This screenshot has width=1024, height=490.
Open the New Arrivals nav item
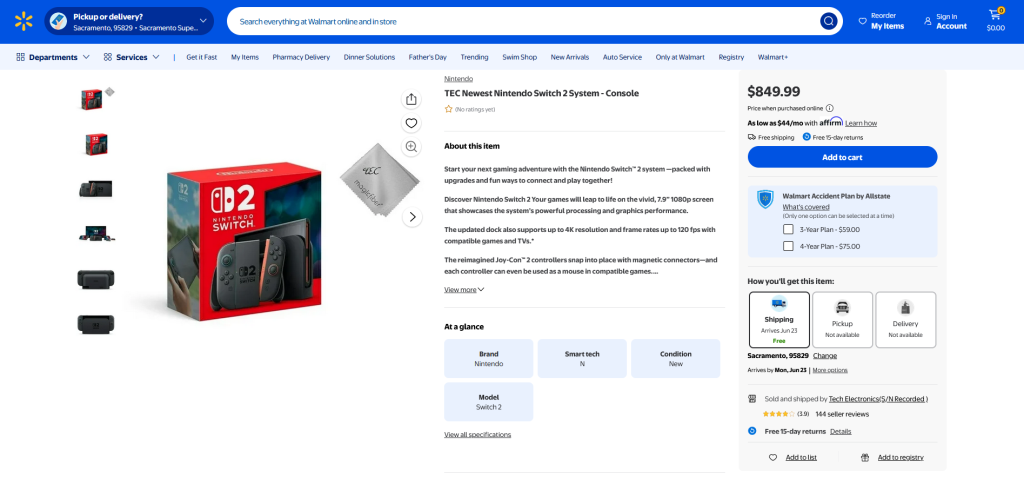click(x=569, y=57)
